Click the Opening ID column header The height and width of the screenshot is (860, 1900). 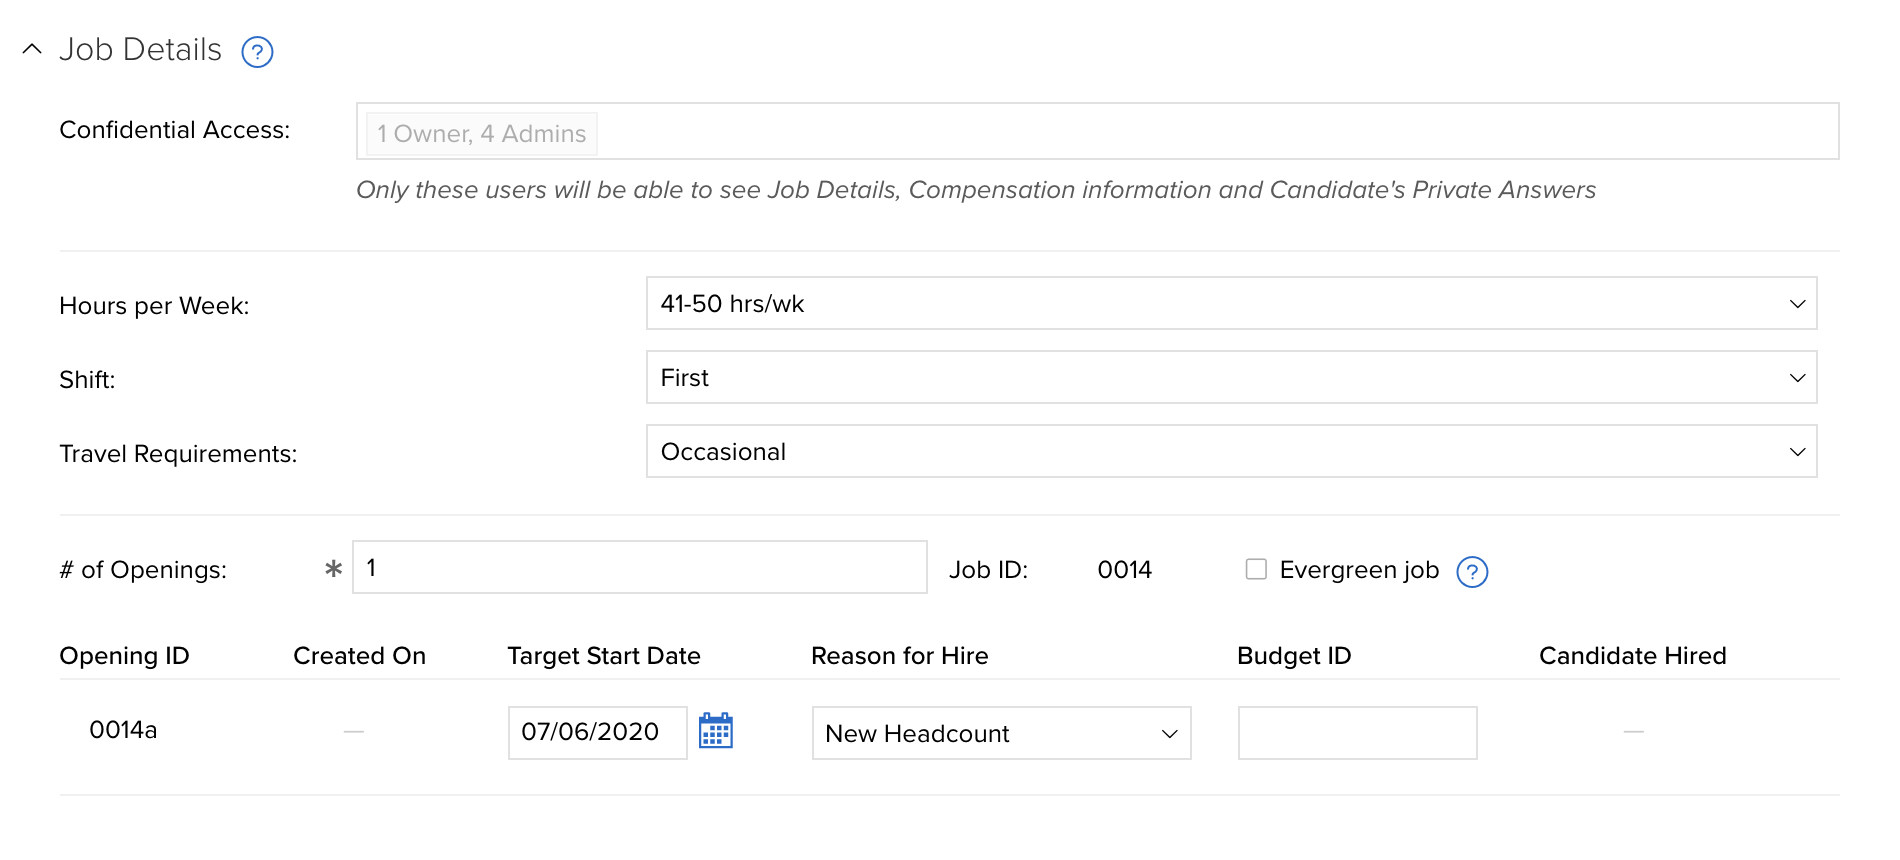(124, 656)
